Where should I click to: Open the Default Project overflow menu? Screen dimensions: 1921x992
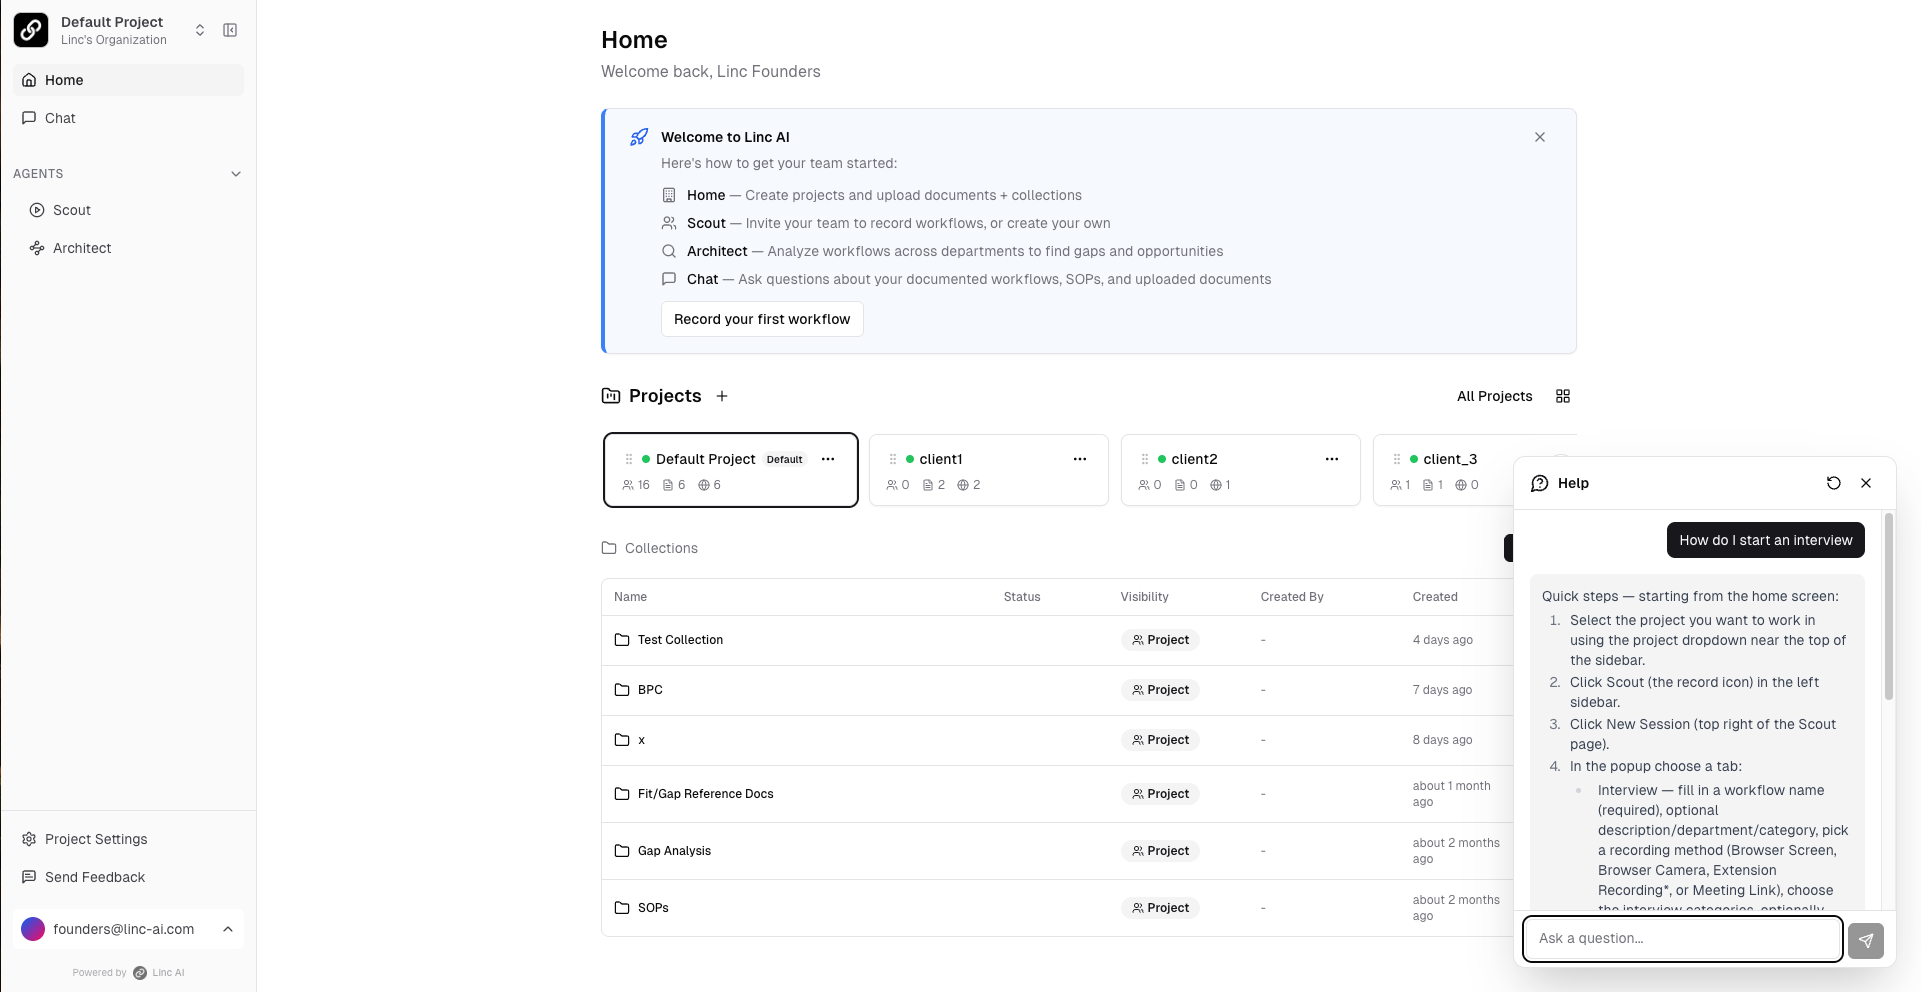828,459
